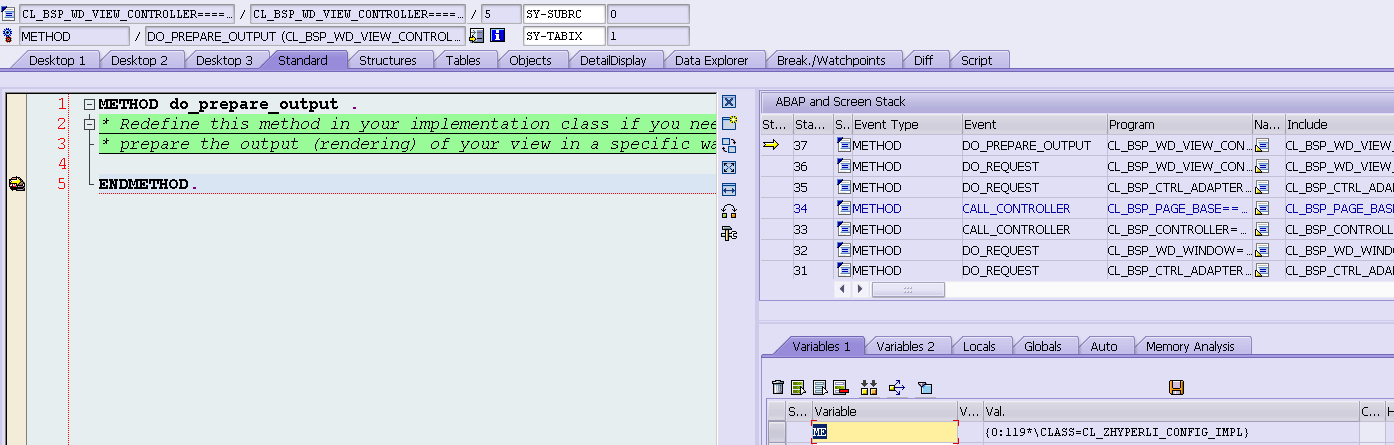This screenshot has height=445, width=1394.
Task: Close the source code tool with X icon
Action: (728, 102)
